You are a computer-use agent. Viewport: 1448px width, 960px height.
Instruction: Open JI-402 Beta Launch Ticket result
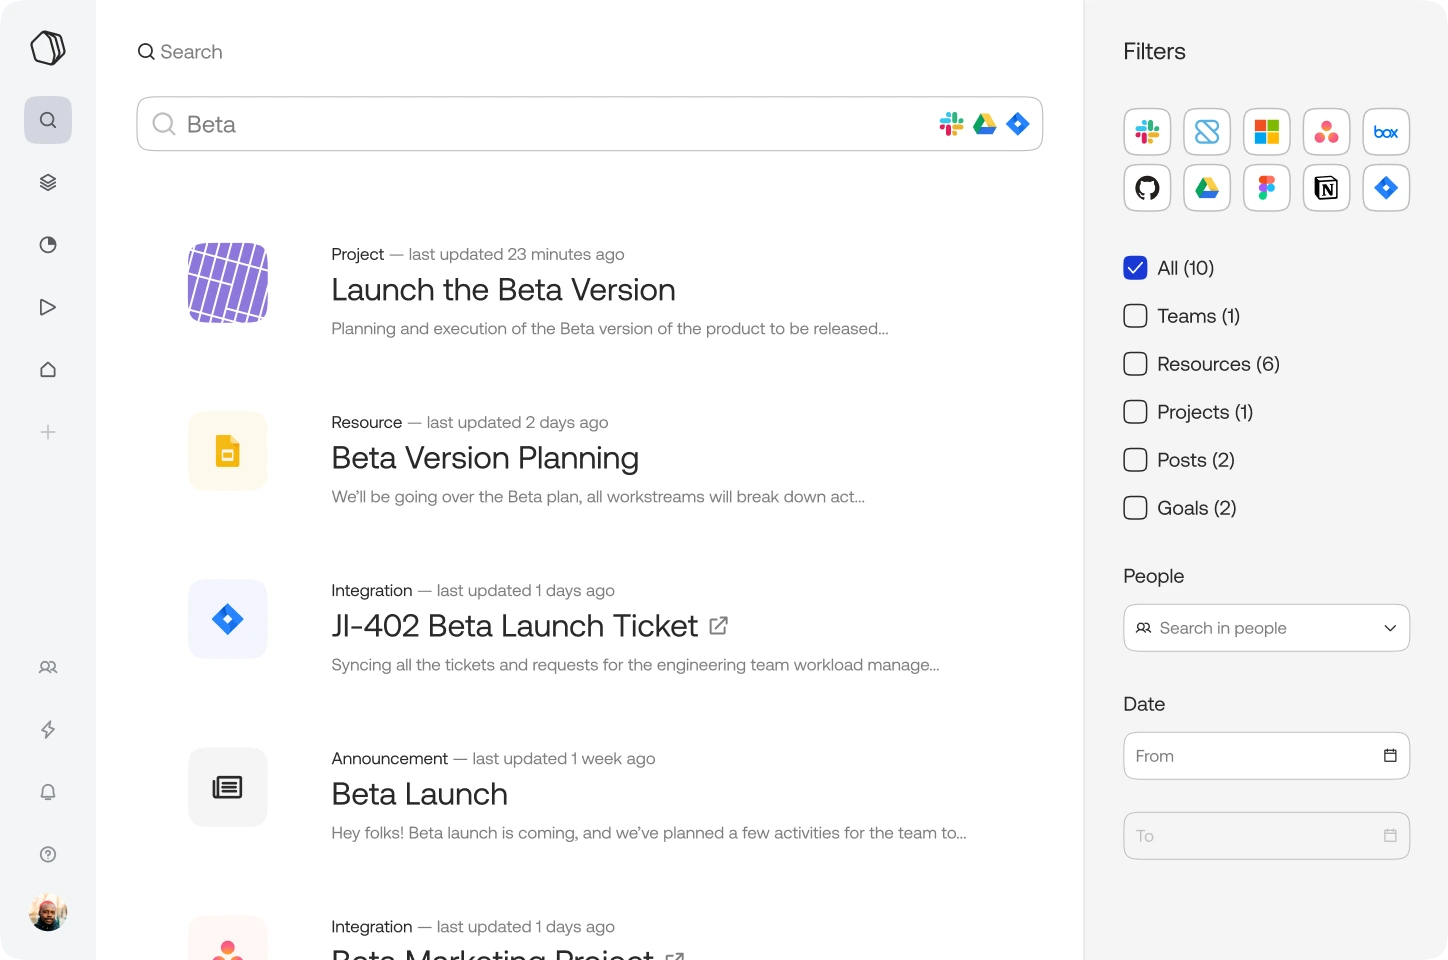pyautogui.click(x=514, y=626)
